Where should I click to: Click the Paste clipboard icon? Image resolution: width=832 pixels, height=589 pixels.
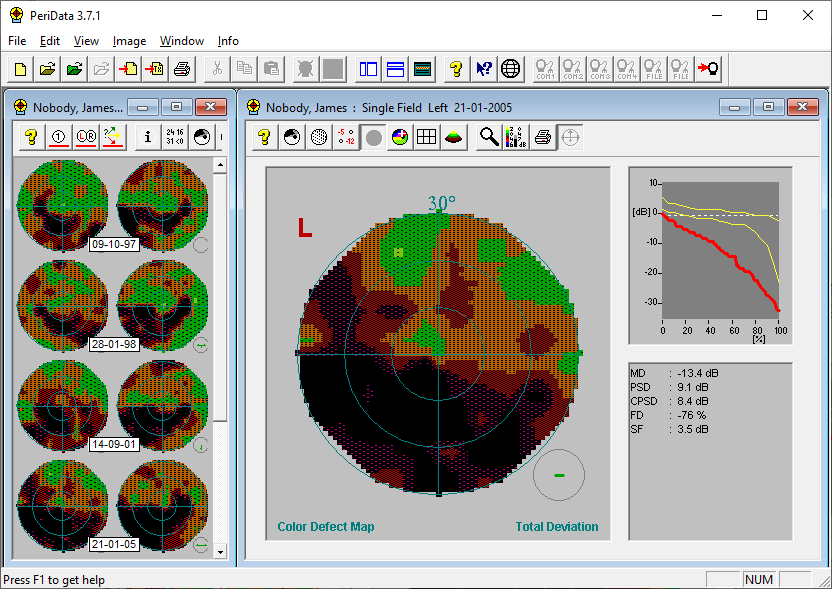pyautogui.click(x=272, y=69)
